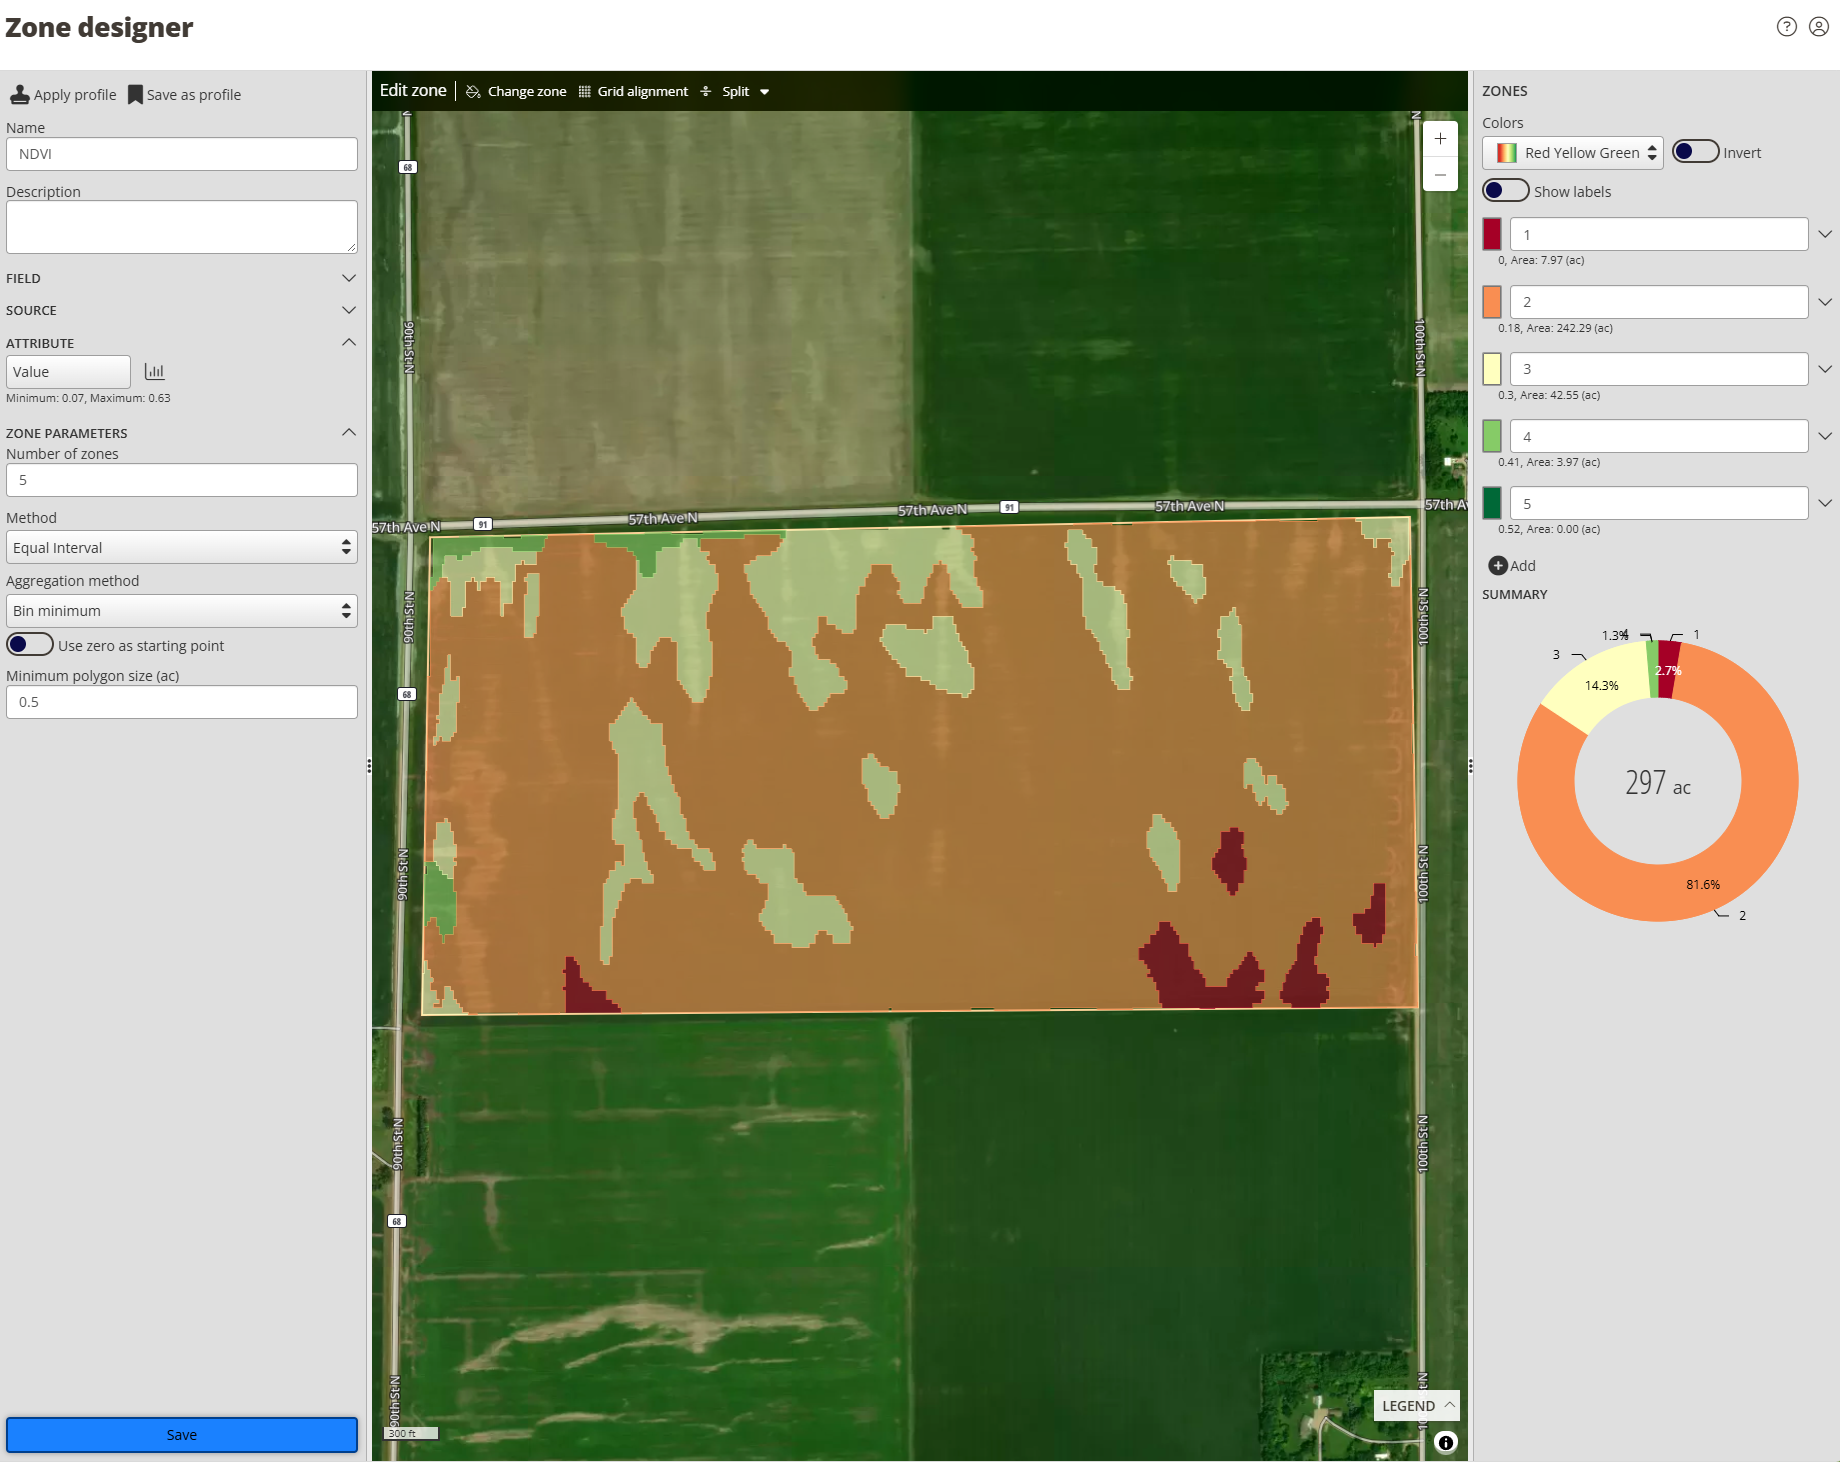
Task: Expand zone 5 details chevron
Action: 1825,503
